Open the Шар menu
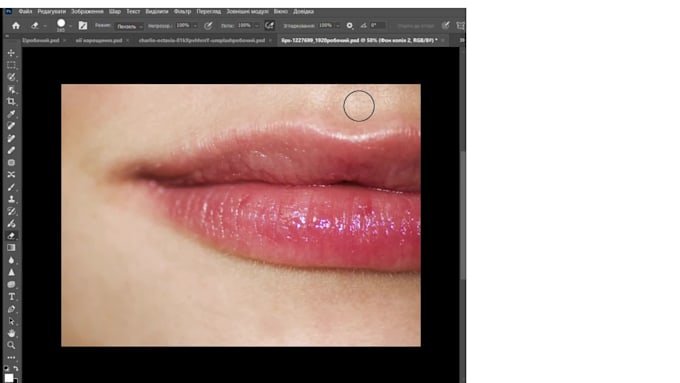Screen dimensions: 680x383 point(115,11)
